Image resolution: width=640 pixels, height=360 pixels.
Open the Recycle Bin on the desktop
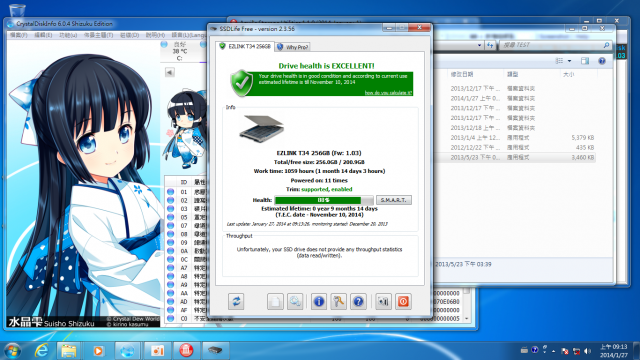17,11
